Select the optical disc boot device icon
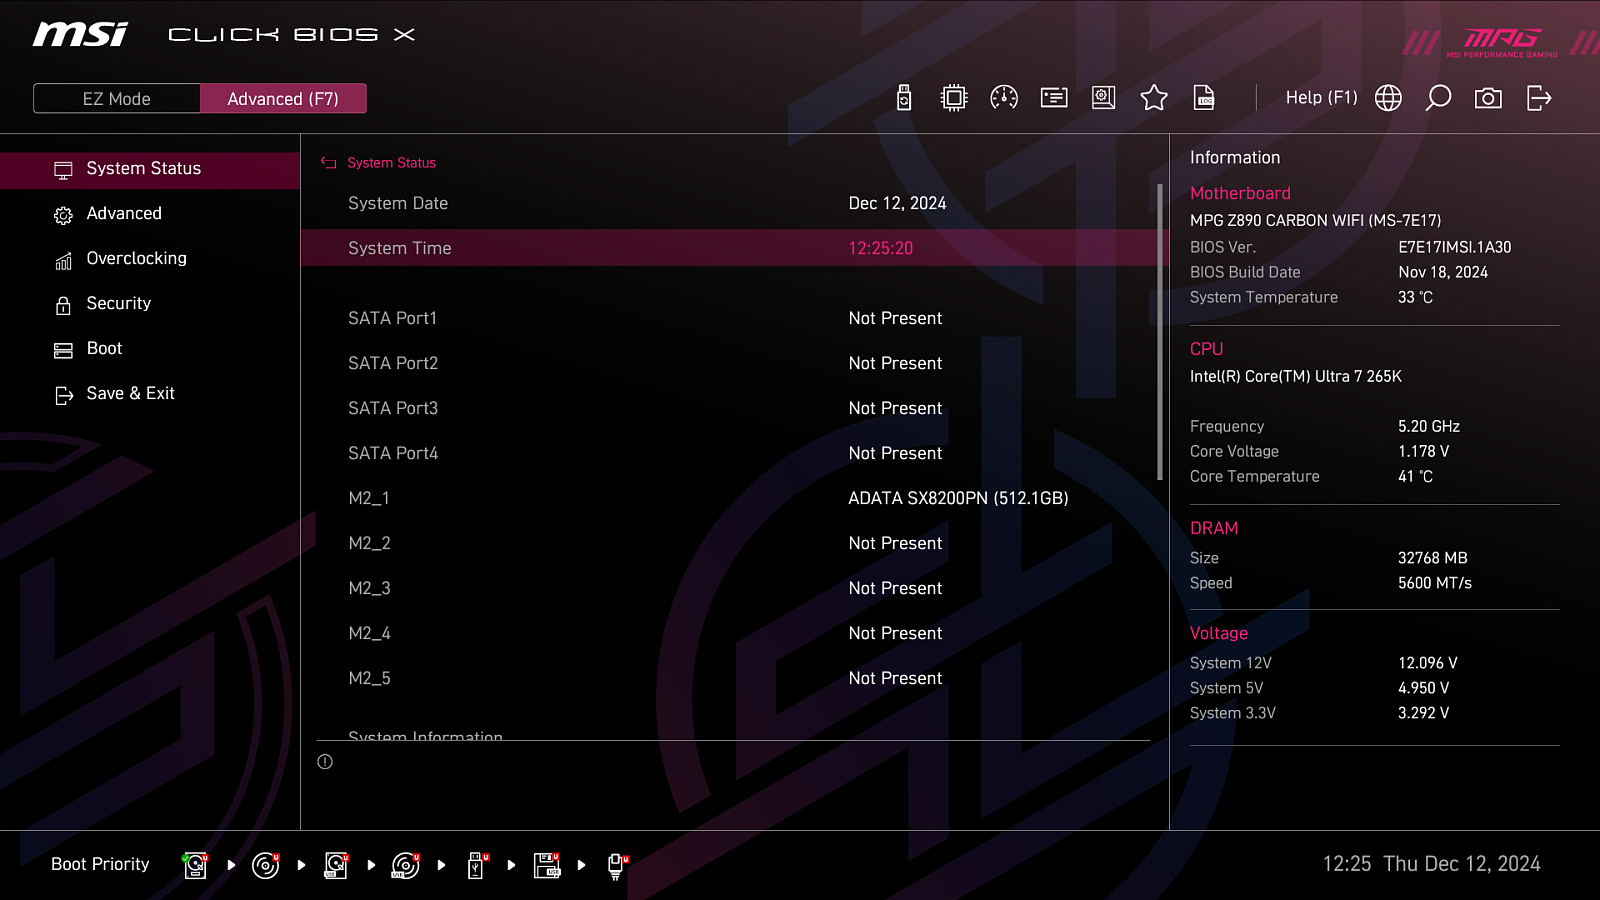 tap(265, 865)
